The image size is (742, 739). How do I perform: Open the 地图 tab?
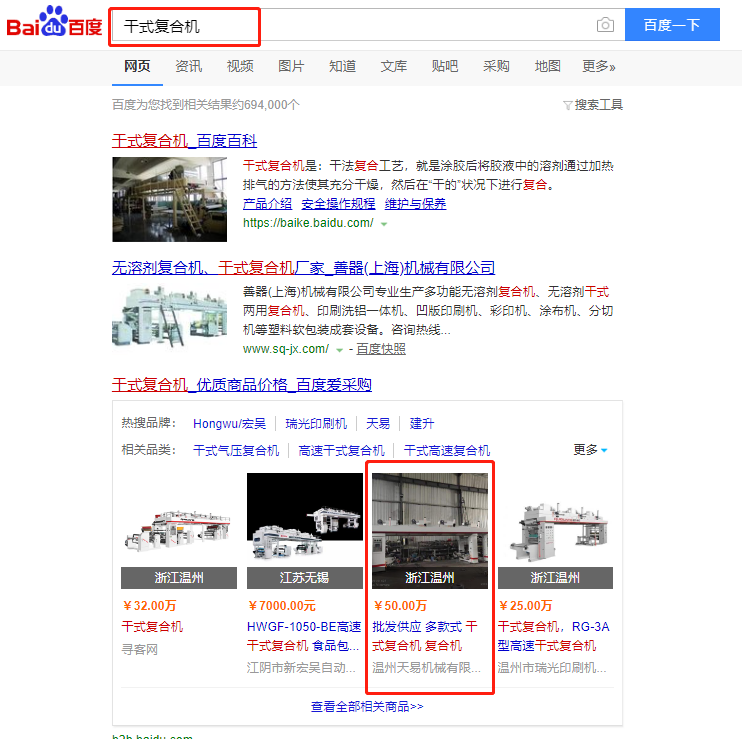[x=548, y=66]
